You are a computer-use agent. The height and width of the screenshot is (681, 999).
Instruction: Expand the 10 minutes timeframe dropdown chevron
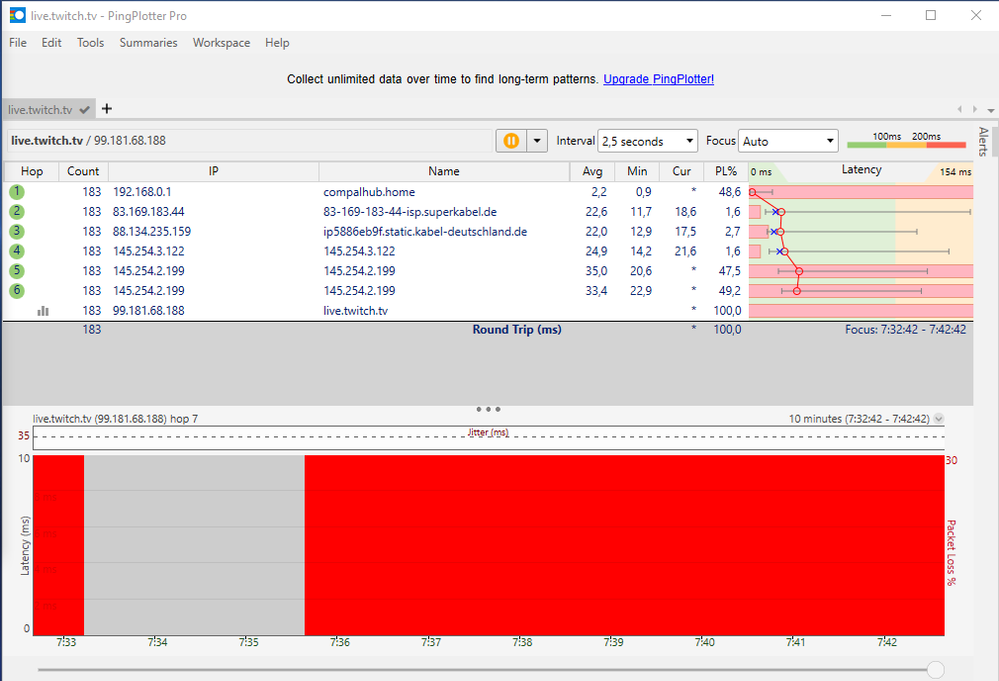click(x=938, y=419)
